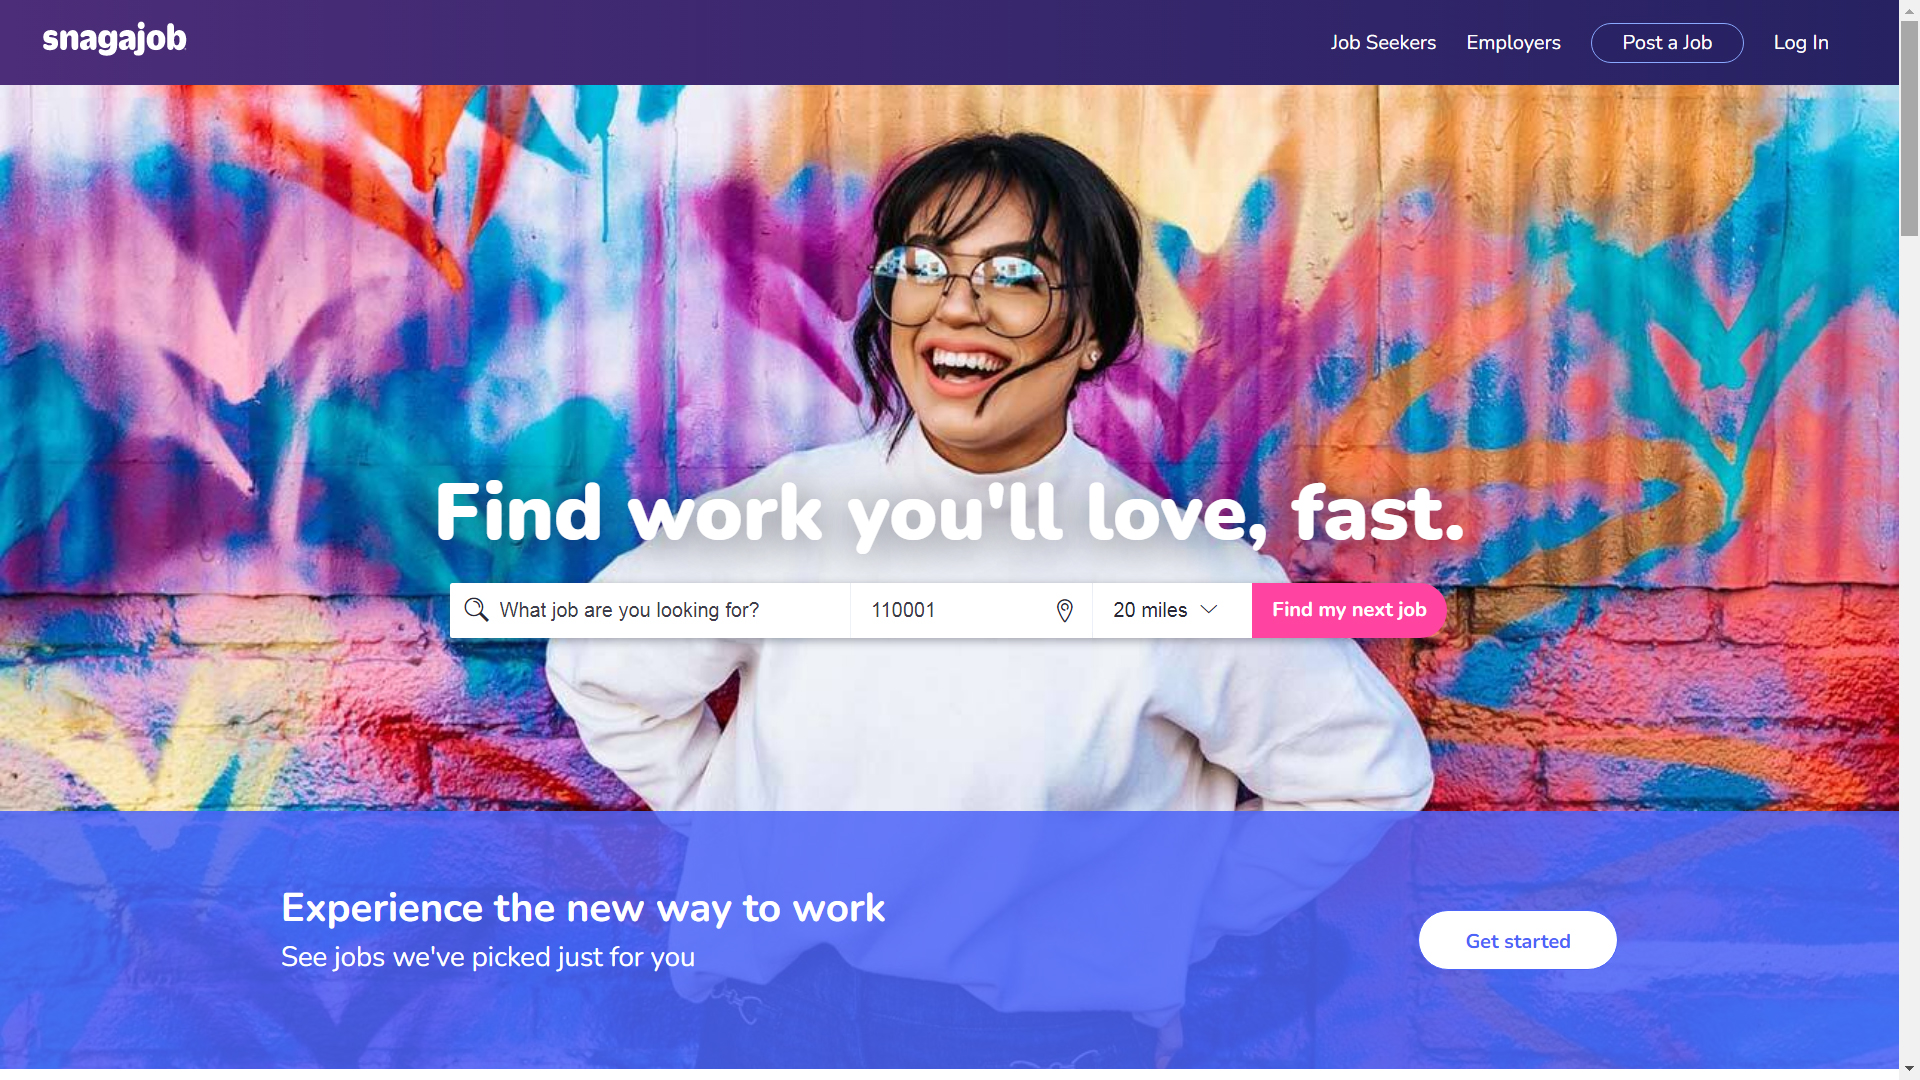
Task: Submit with Find my next job
Action: [x=1349, y=610]
